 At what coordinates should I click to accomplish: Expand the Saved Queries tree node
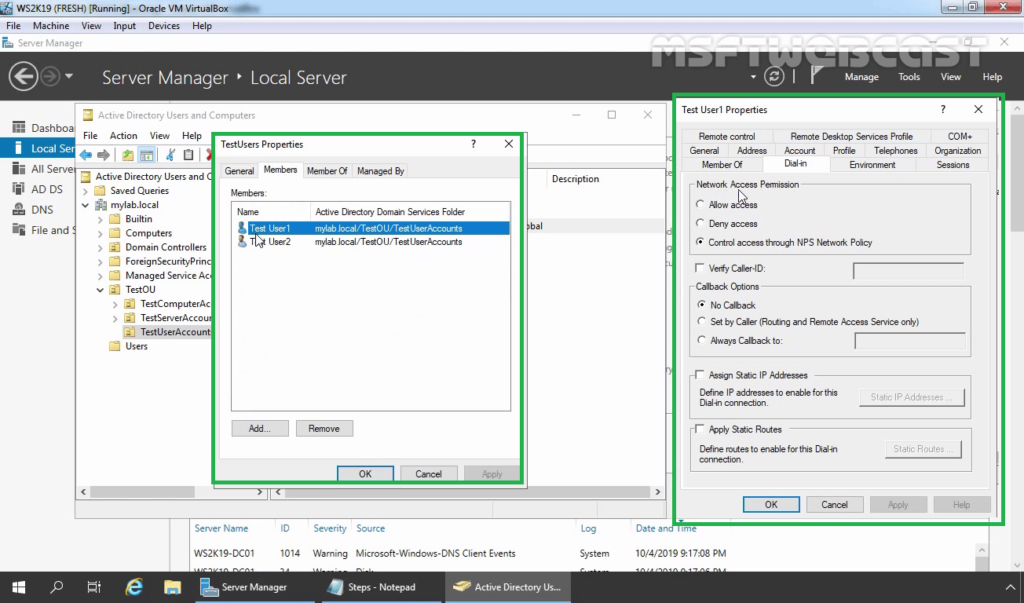point(86,191)
